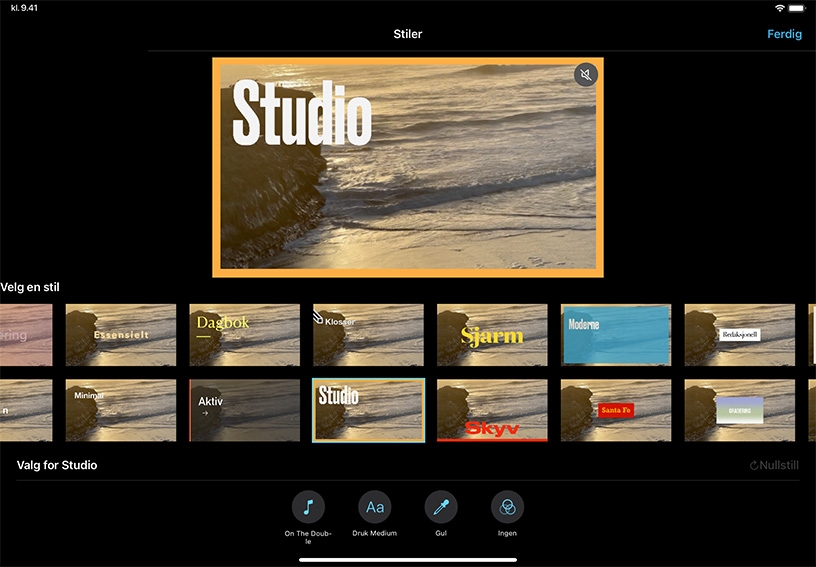The width and height of the screenshot is (816, 567).
Task: Select the Essensielt style thumbnail
Action: [121, 335]
